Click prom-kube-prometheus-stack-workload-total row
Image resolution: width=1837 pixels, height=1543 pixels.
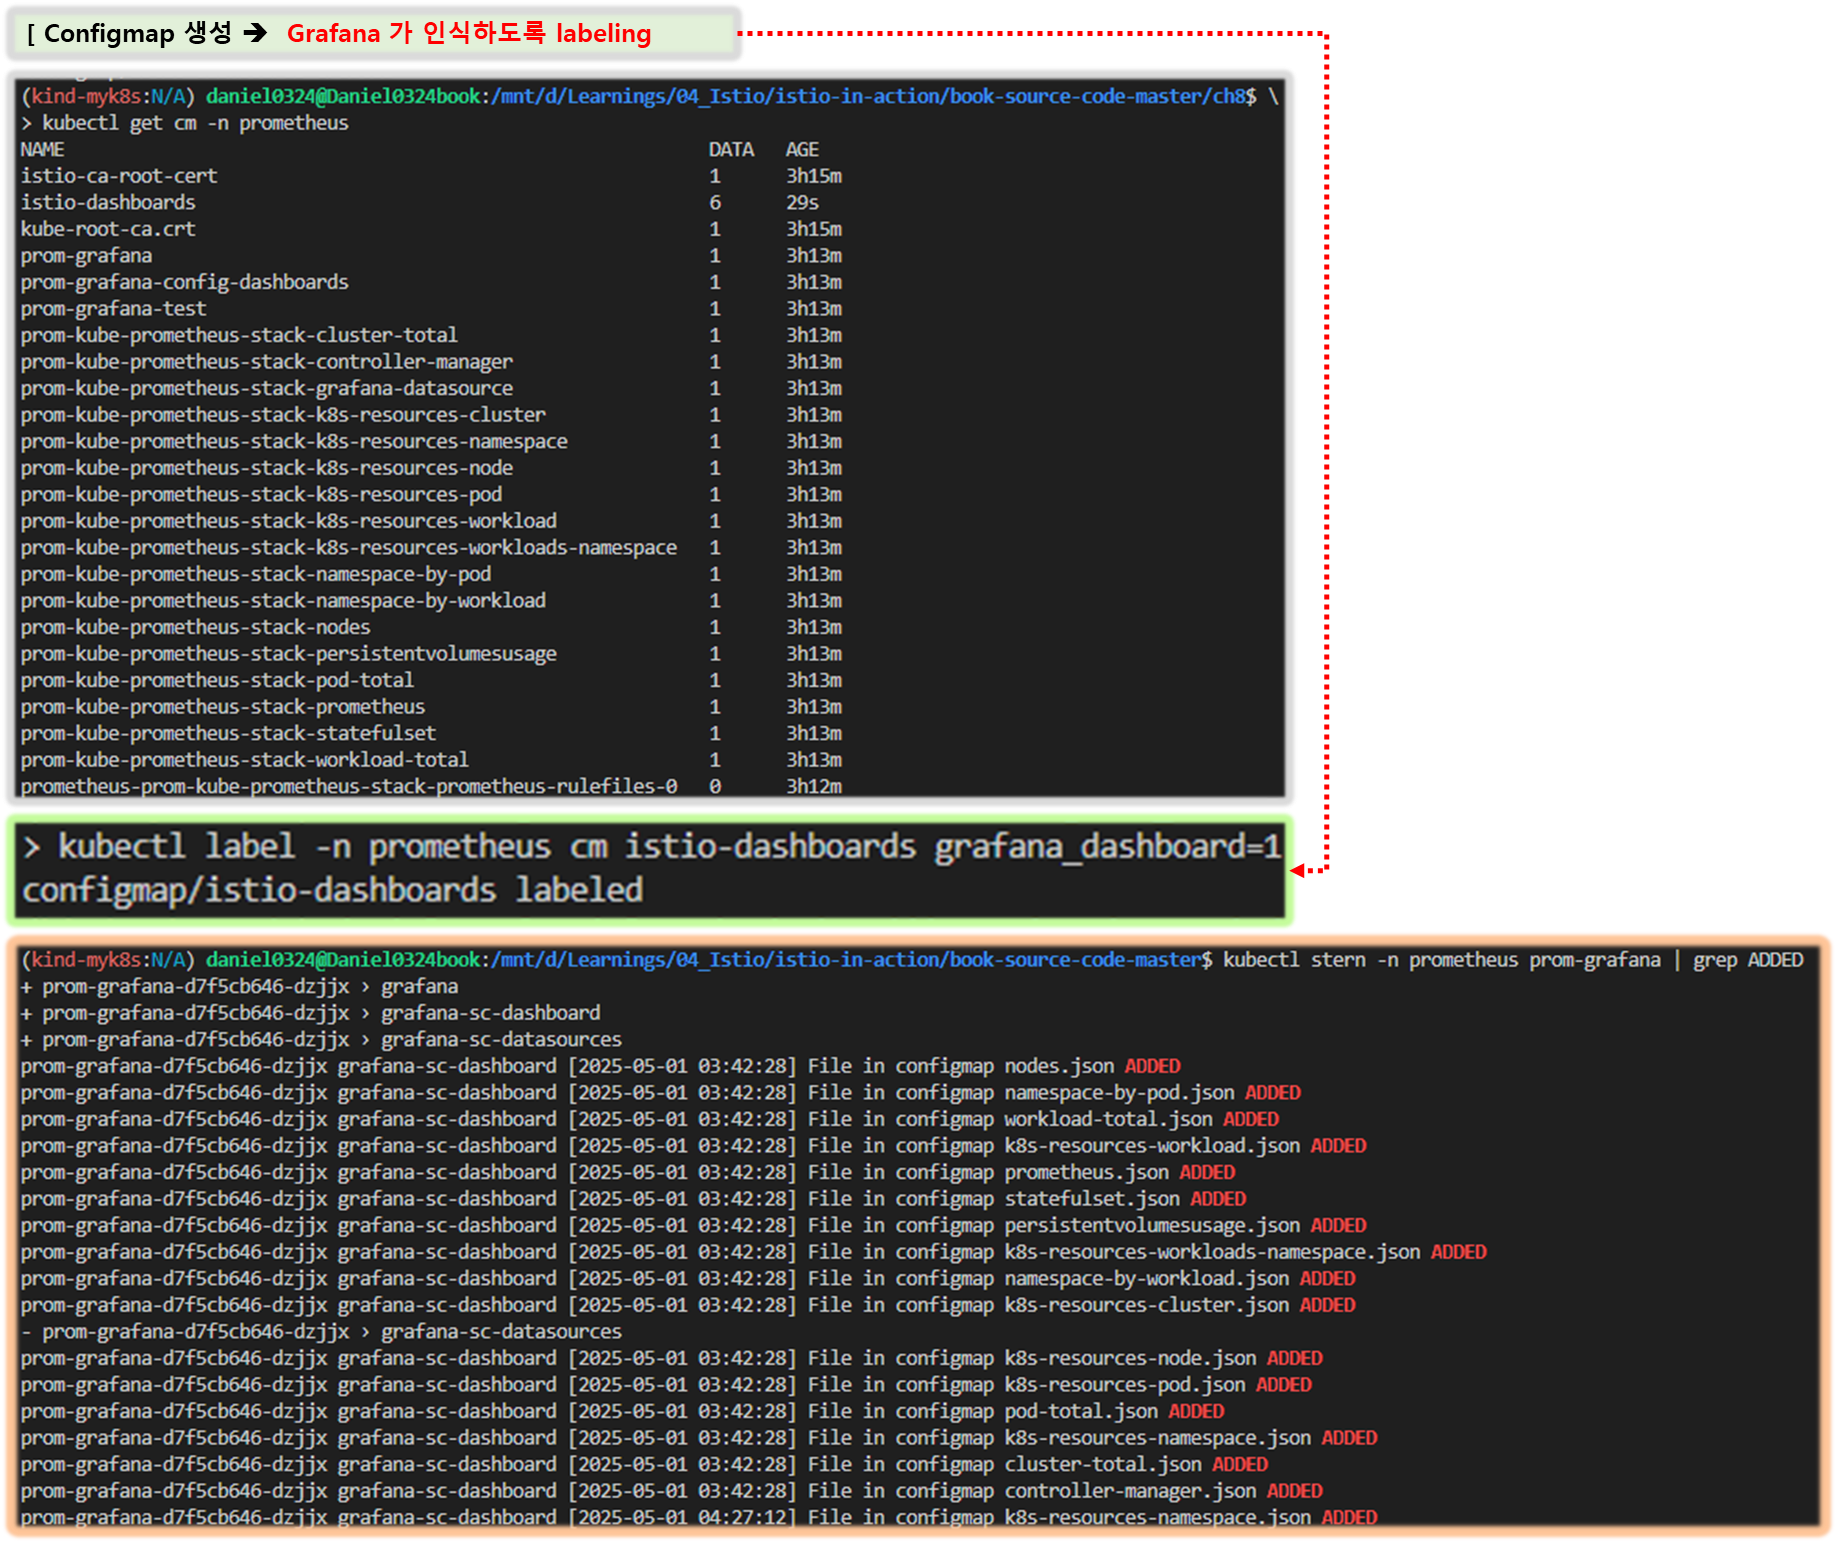(x=431, y=760)
